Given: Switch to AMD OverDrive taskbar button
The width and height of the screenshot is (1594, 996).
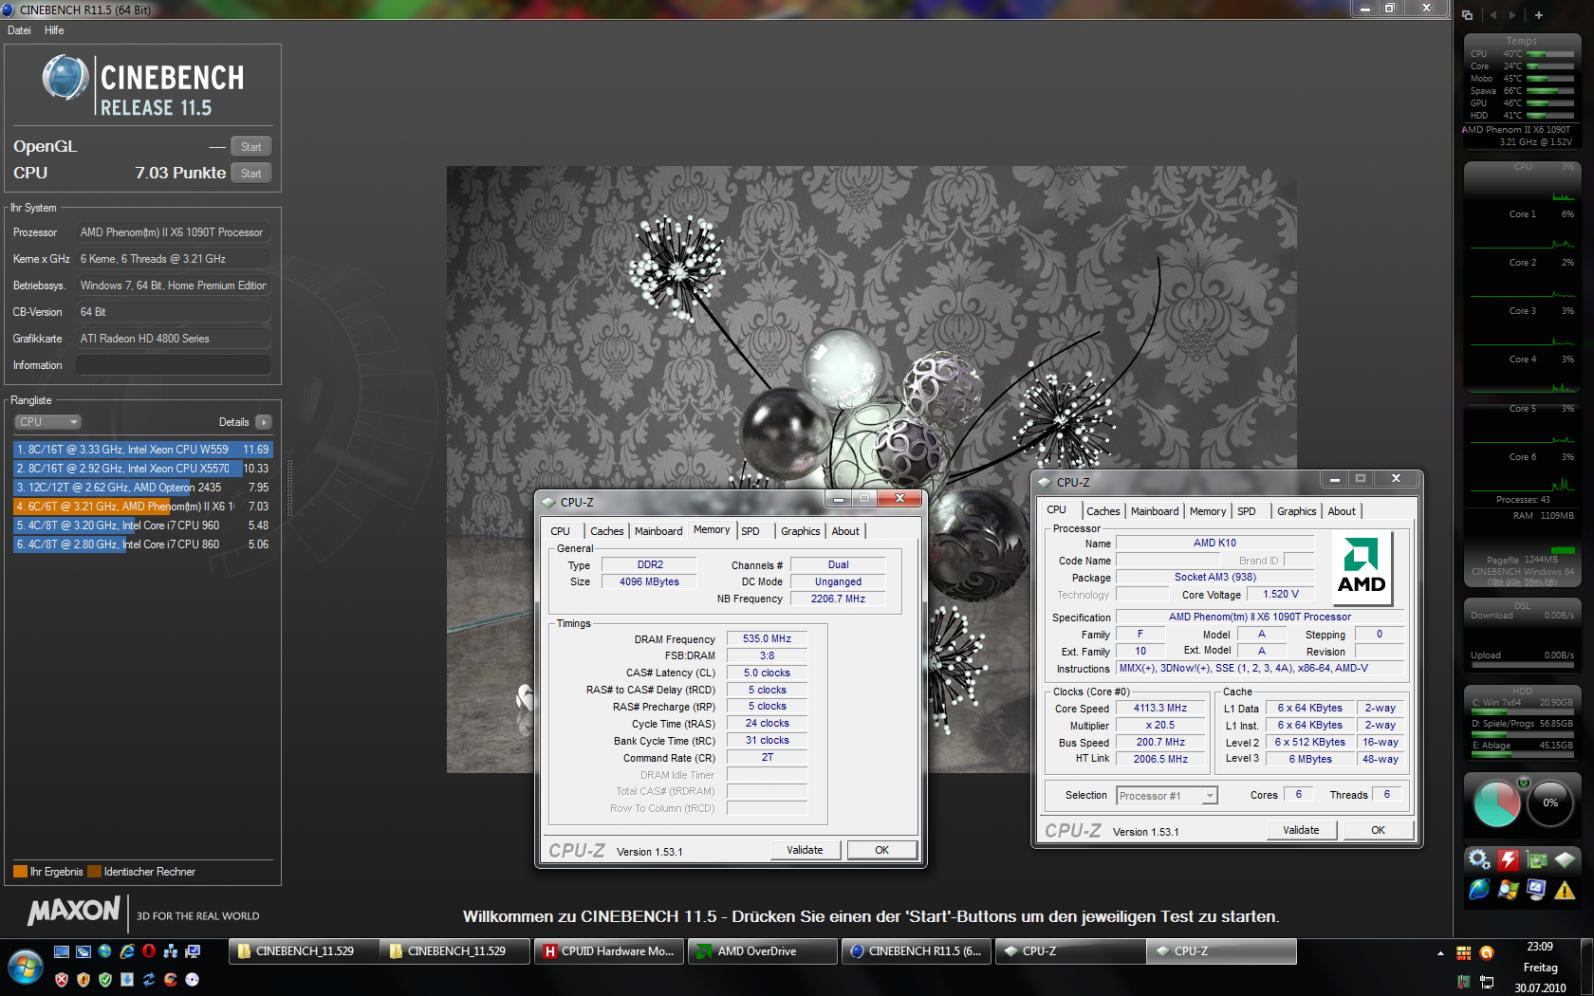Looking at the screenshot, I should click(763, 951).
